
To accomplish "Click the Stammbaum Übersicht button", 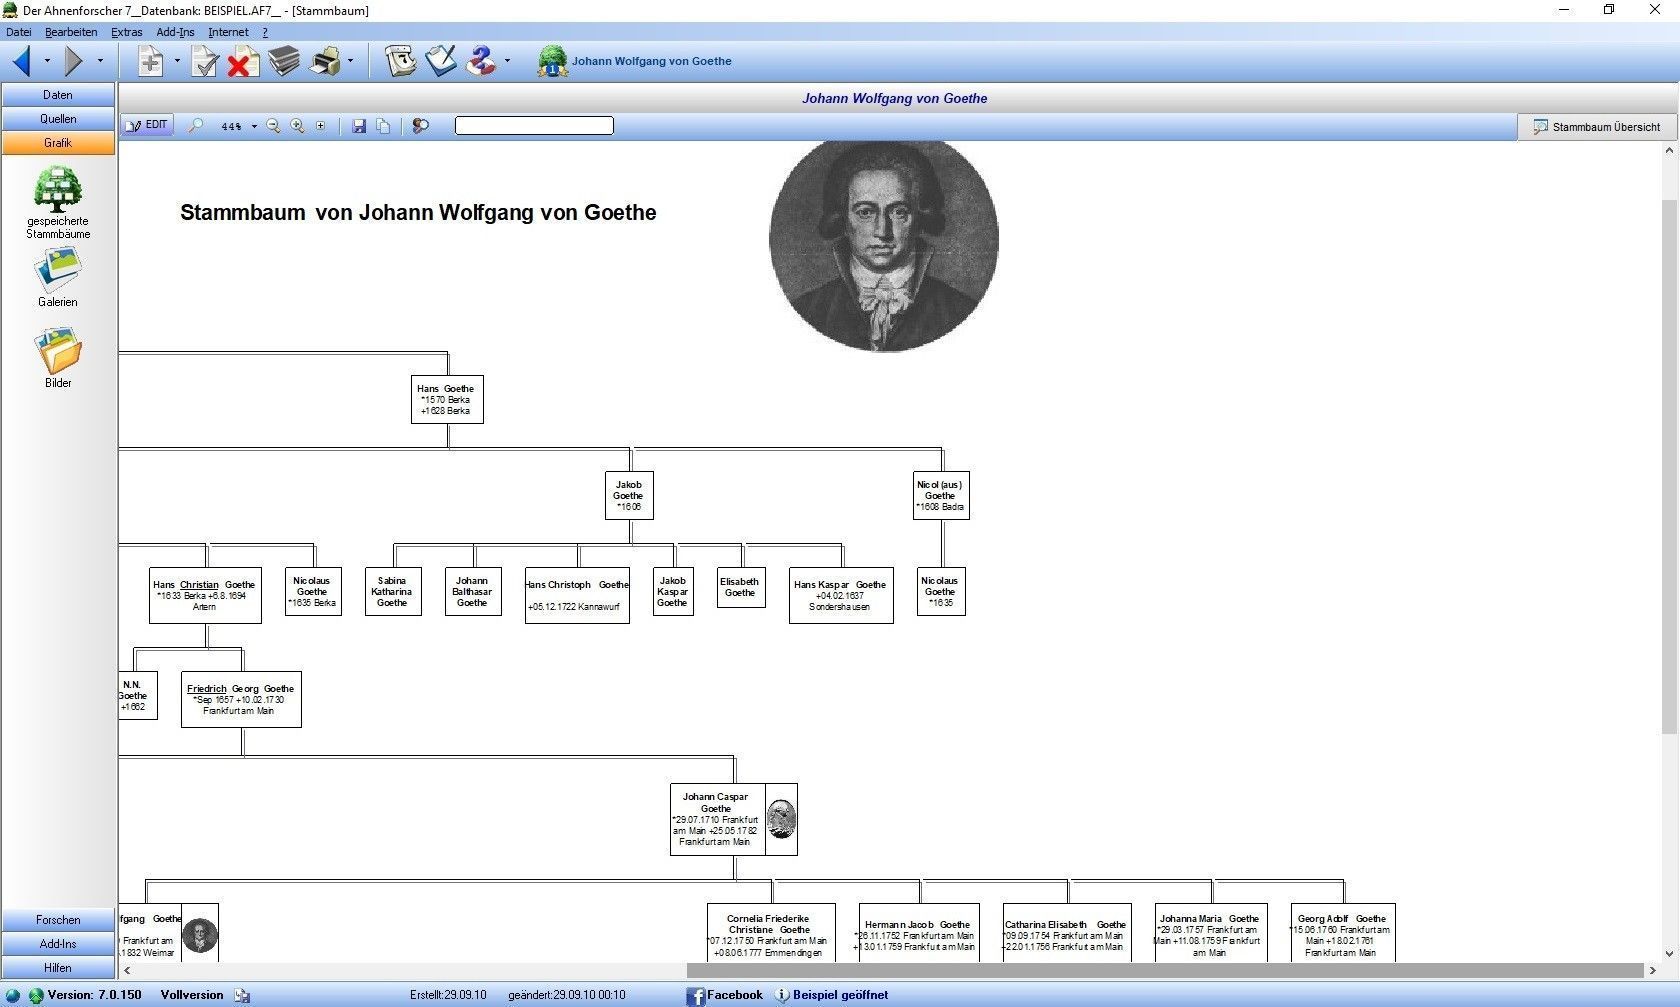I will coord(1597,127).
